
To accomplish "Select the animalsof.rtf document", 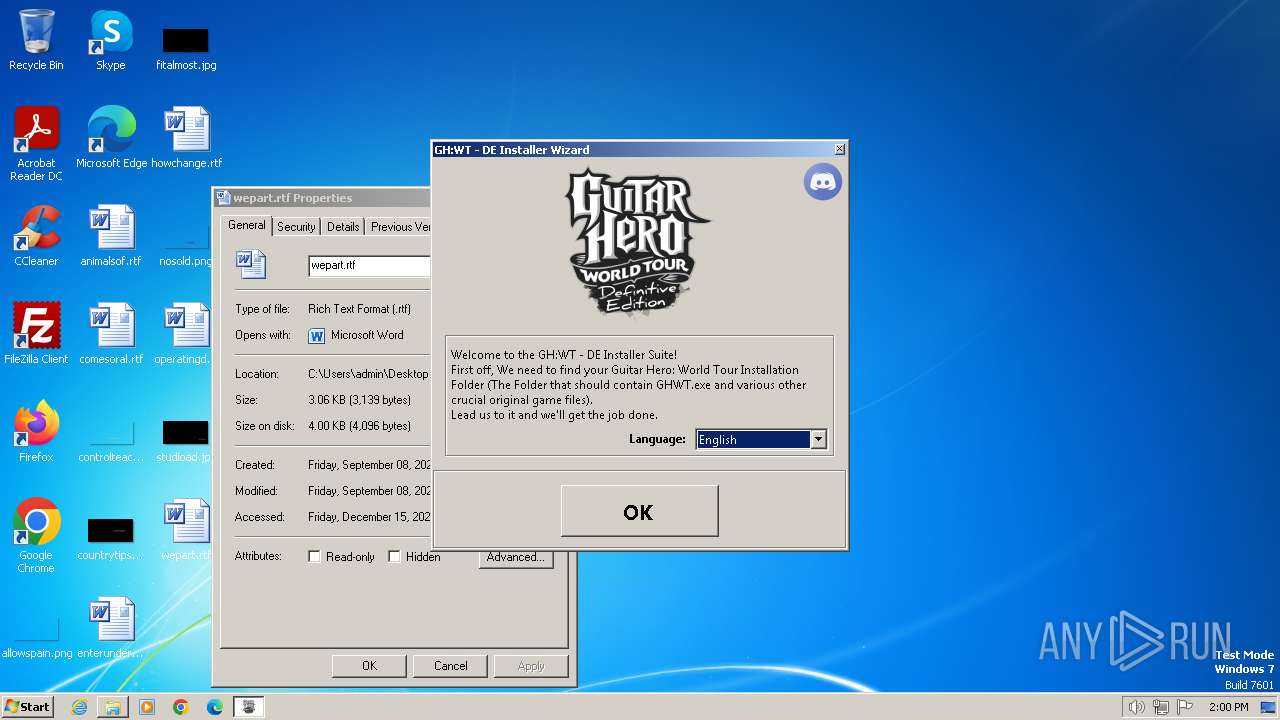I will pos(111,236).
